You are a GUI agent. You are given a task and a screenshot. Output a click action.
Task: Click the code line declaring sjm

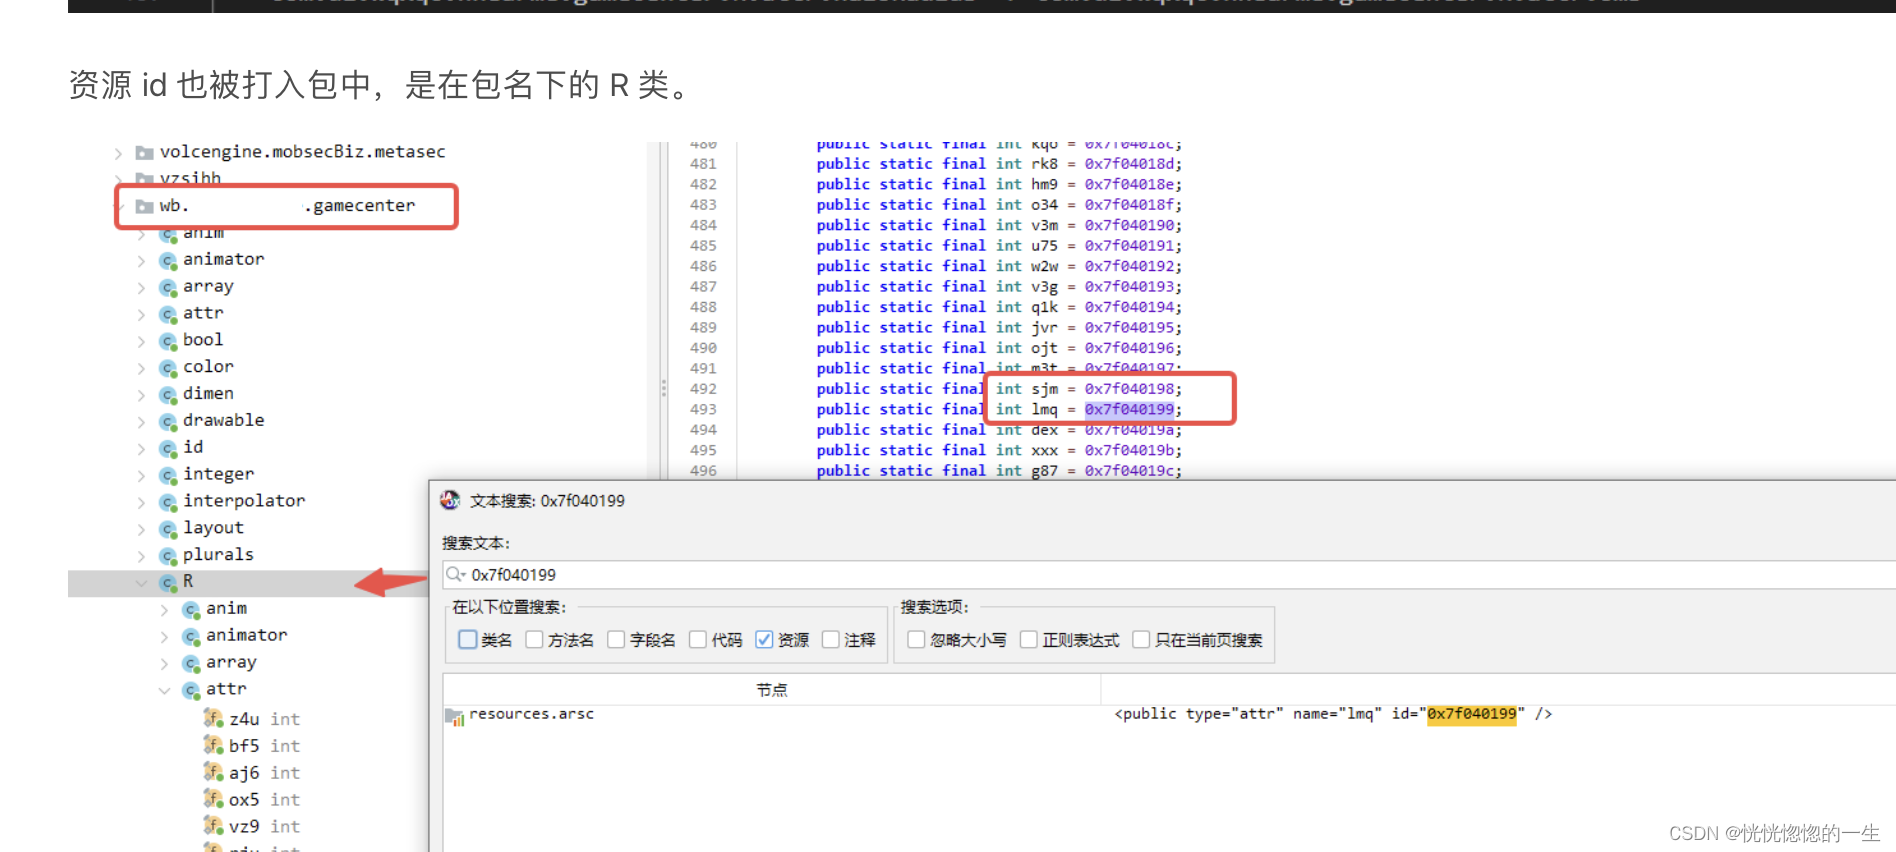(998, 389)
